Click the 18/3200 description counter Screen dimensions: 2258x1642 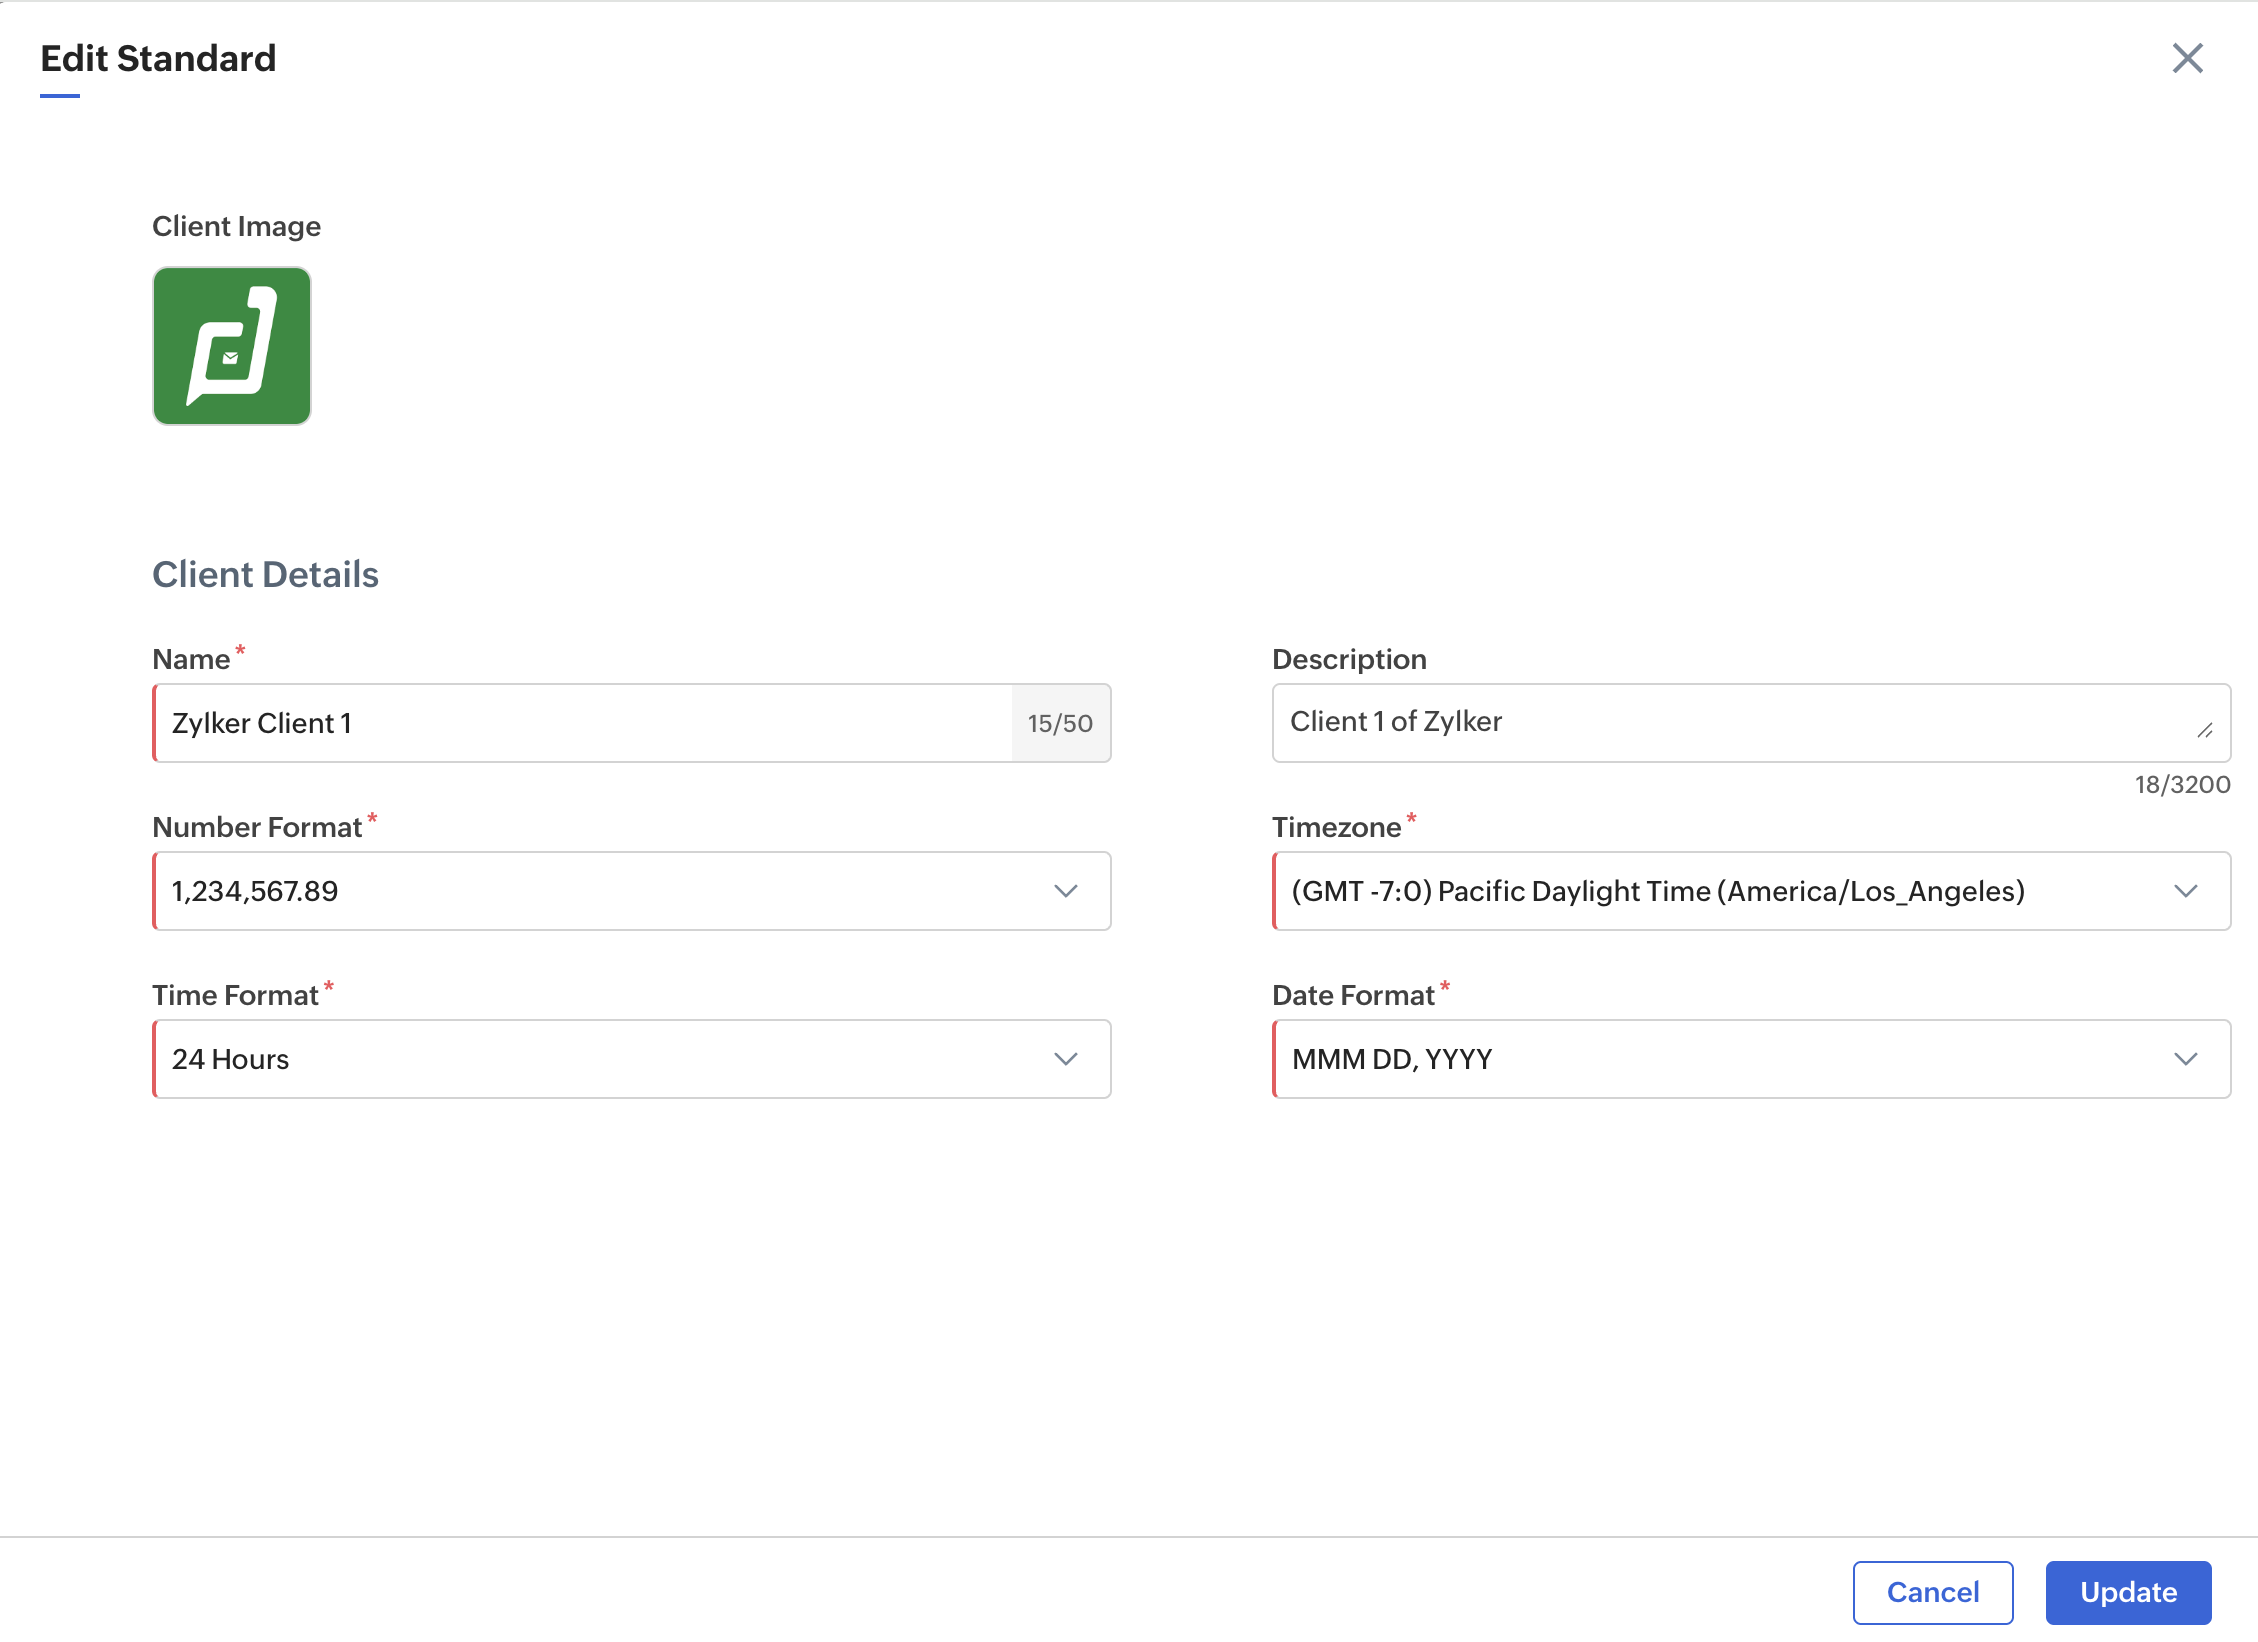coord(2182,785)
